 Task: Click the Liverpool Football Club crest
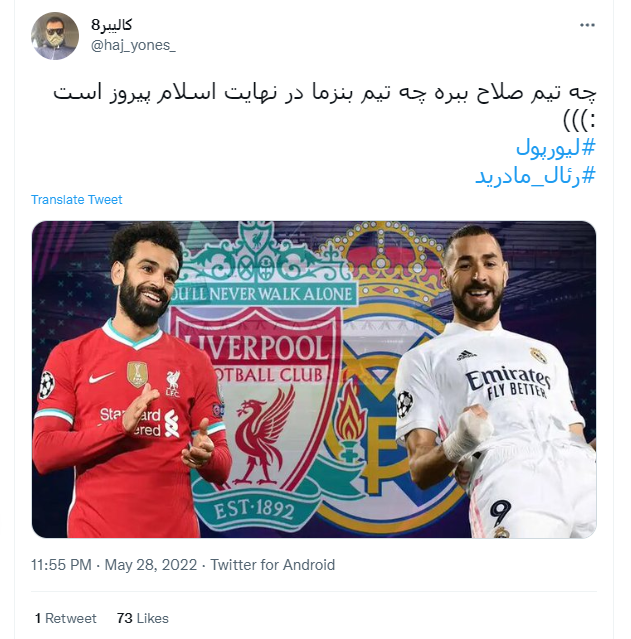click(x=263, y=379)
